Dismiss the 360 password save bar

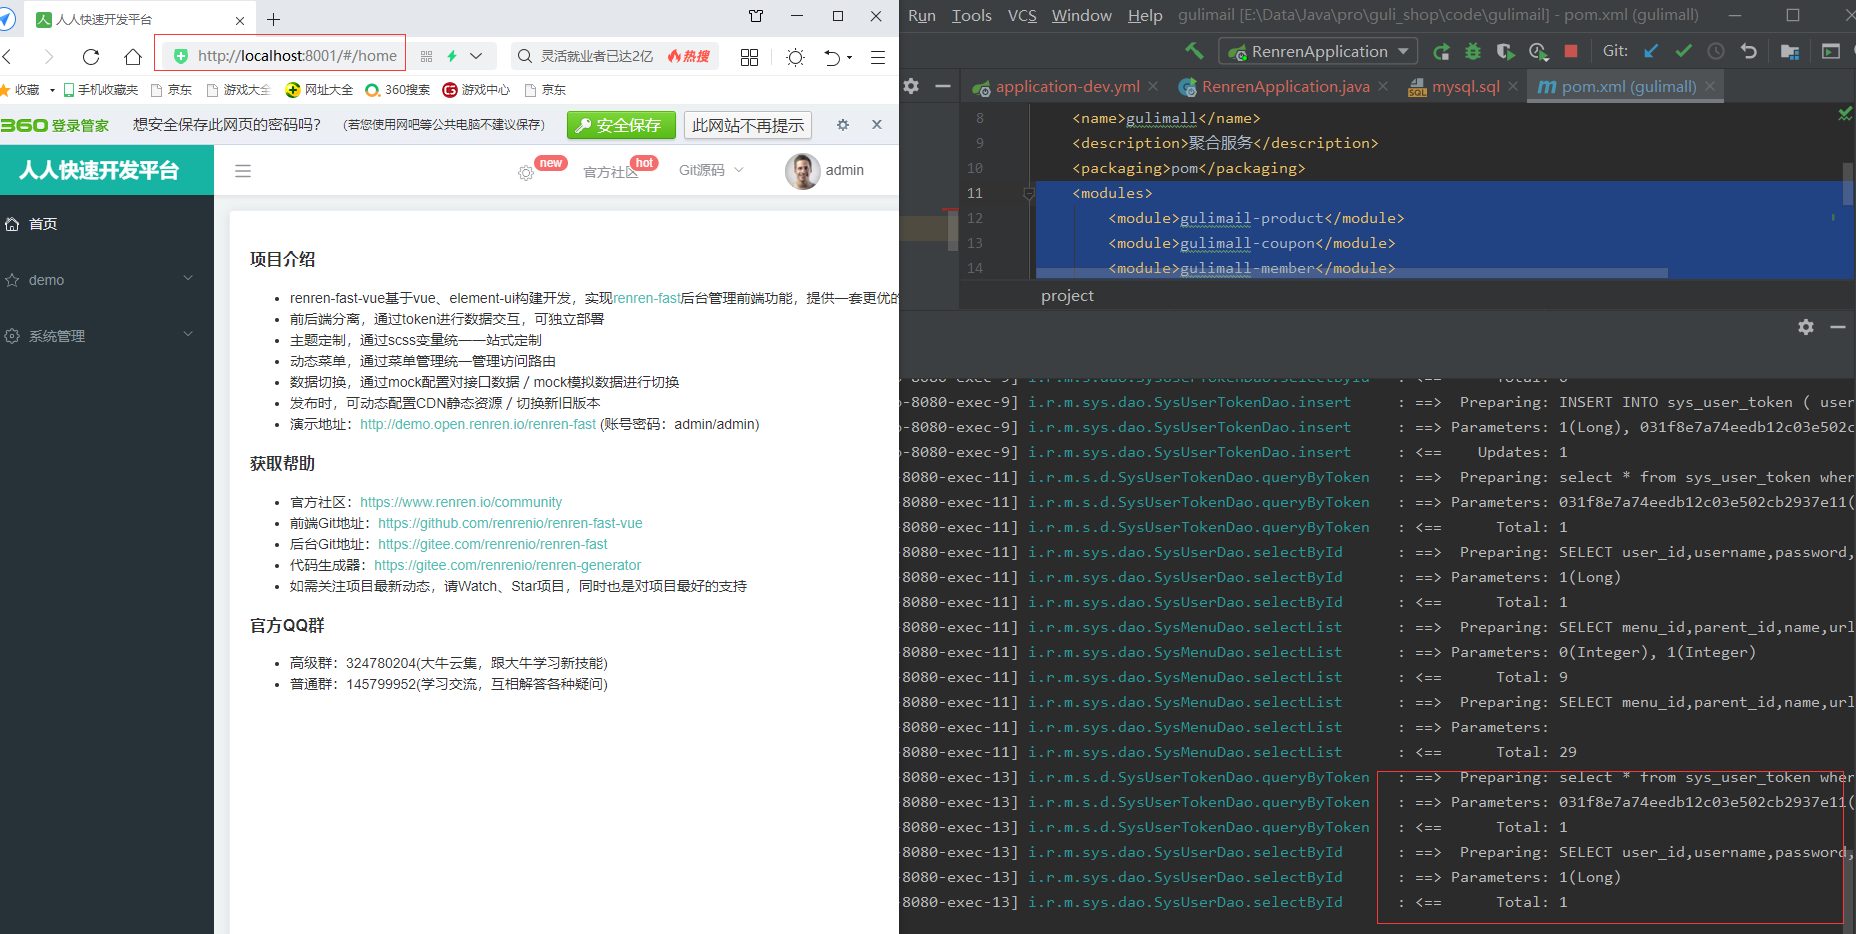click(877, 124)
